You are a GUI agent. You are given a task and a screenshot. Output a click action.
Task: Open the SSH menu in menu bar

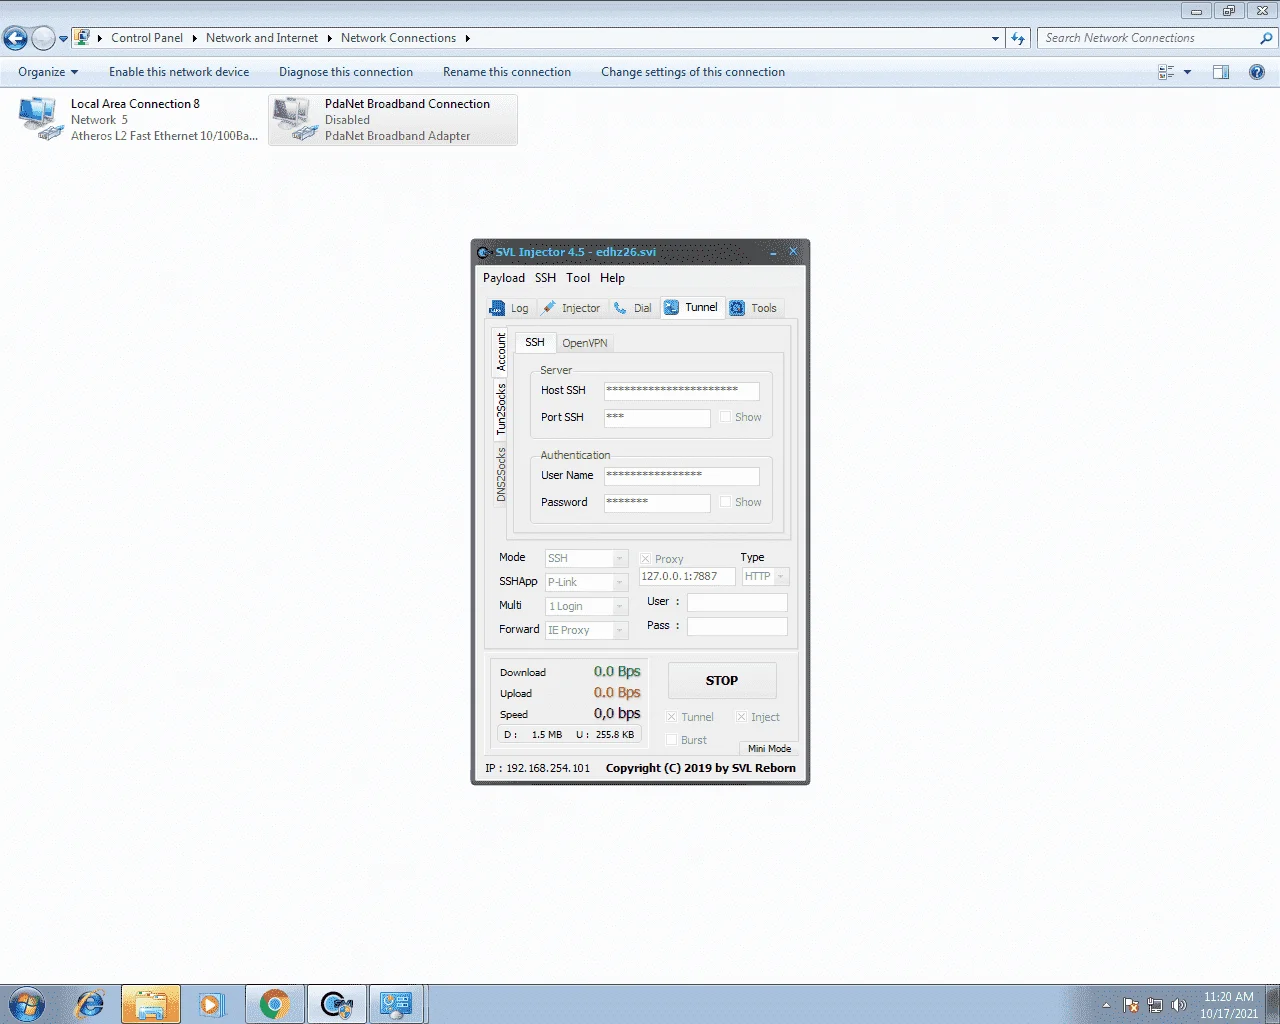point(545,278)
